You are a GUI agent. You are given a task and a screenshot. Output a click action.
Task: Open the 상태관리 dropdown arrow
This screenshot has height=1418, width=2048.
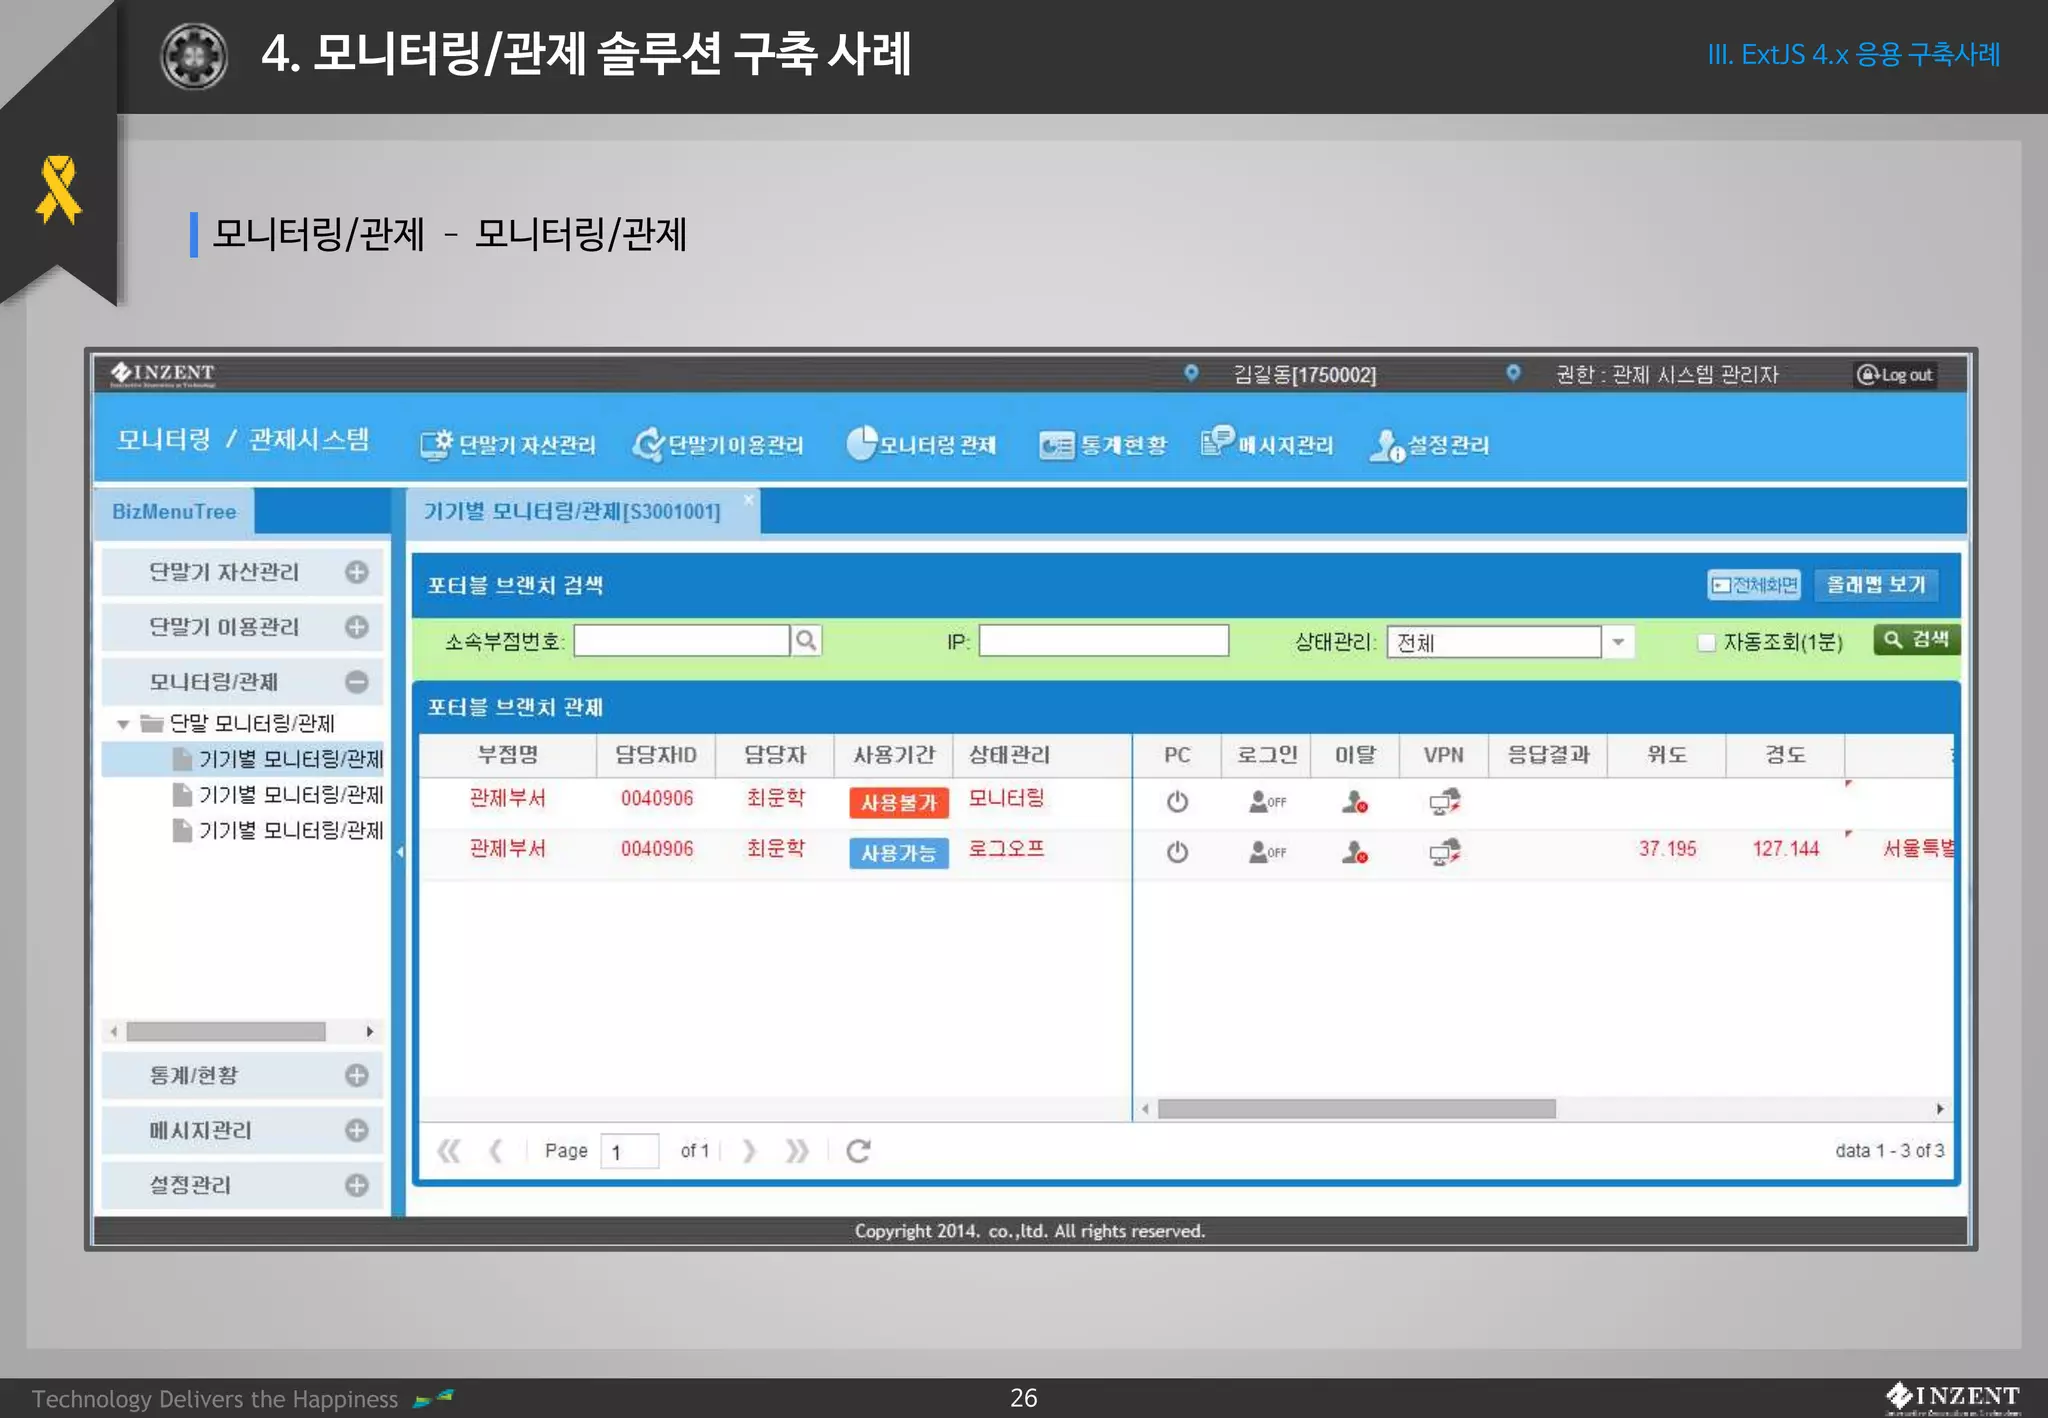pos(1618,642)
